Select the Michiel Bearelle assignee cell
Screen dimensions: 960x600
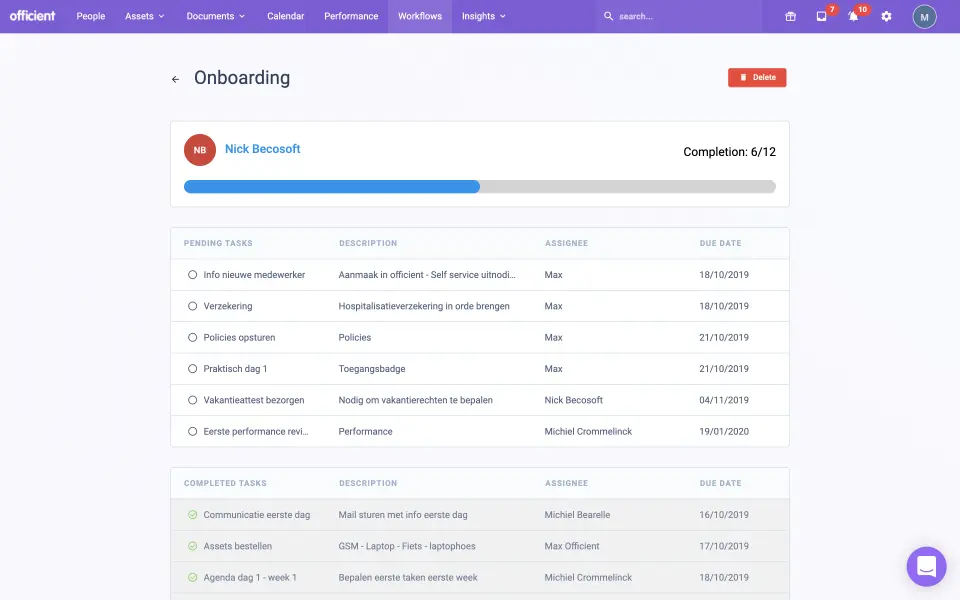(x=577, y=515)
